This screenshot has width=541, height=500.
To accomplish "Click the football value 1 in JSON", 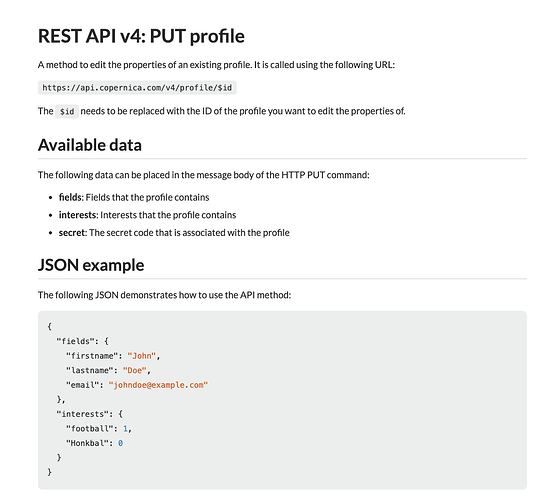I will (125, 429).
